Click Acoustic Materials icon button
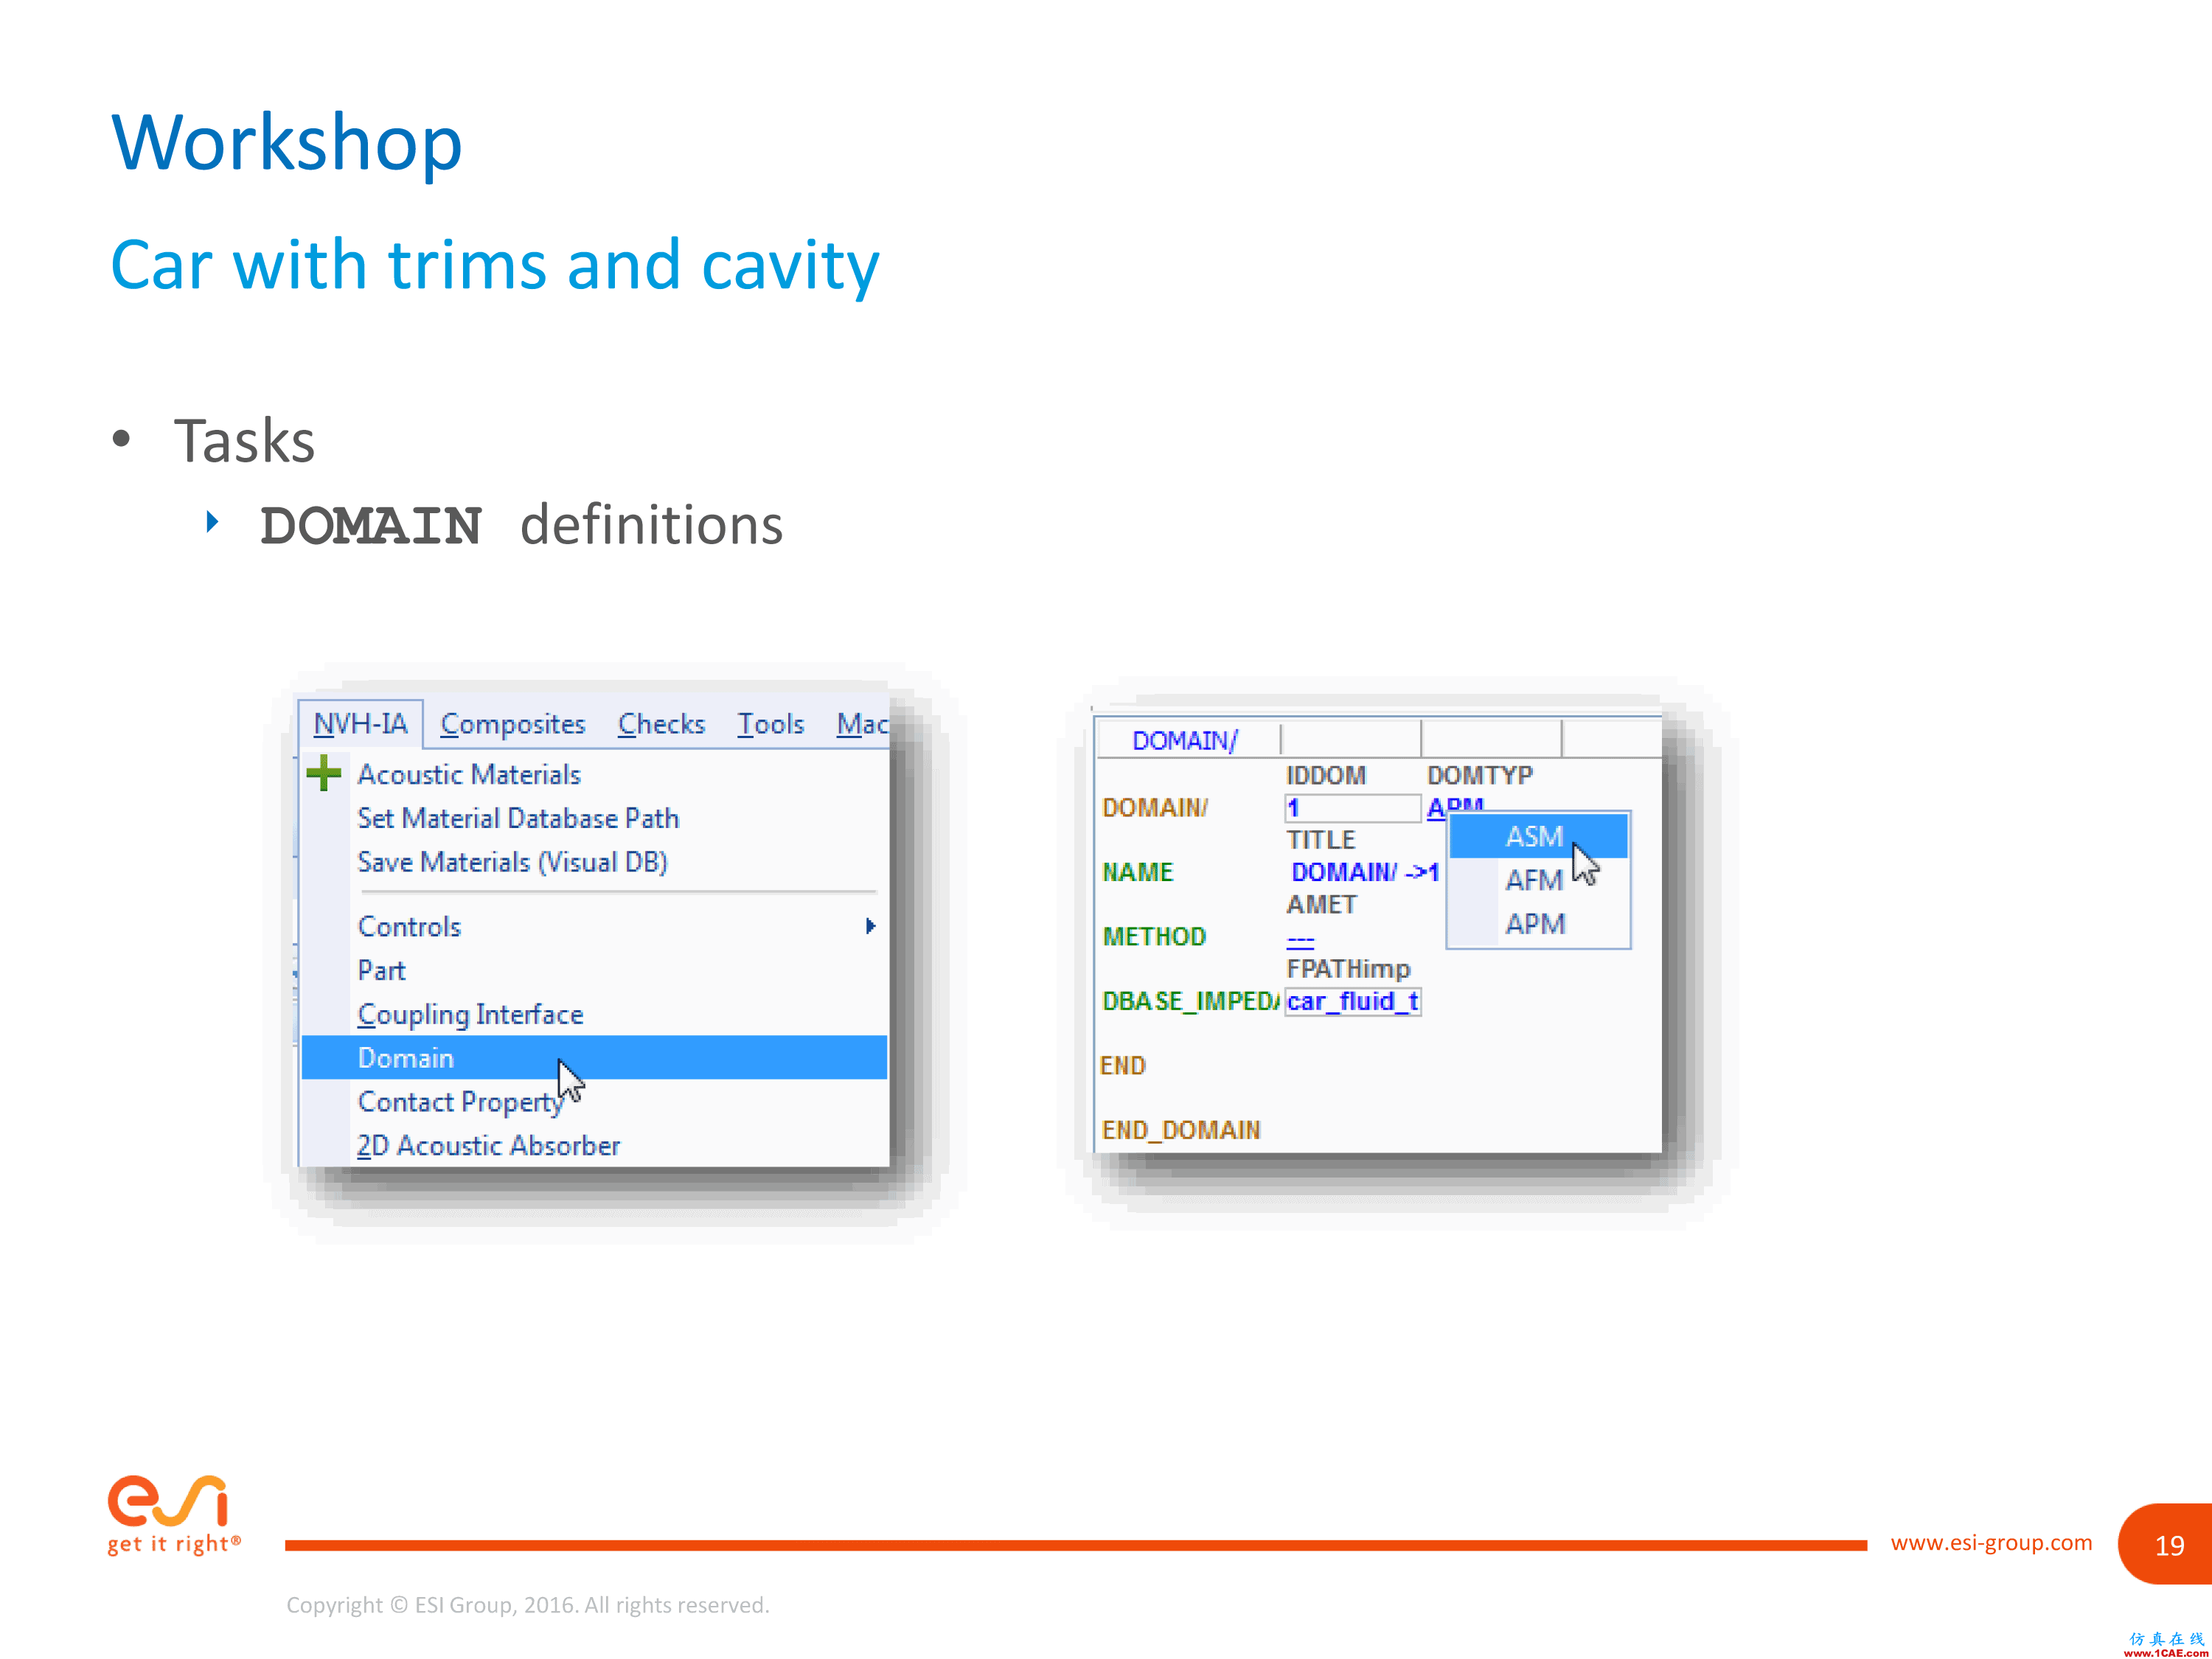 pyautogui.click(x=324, y=773)
